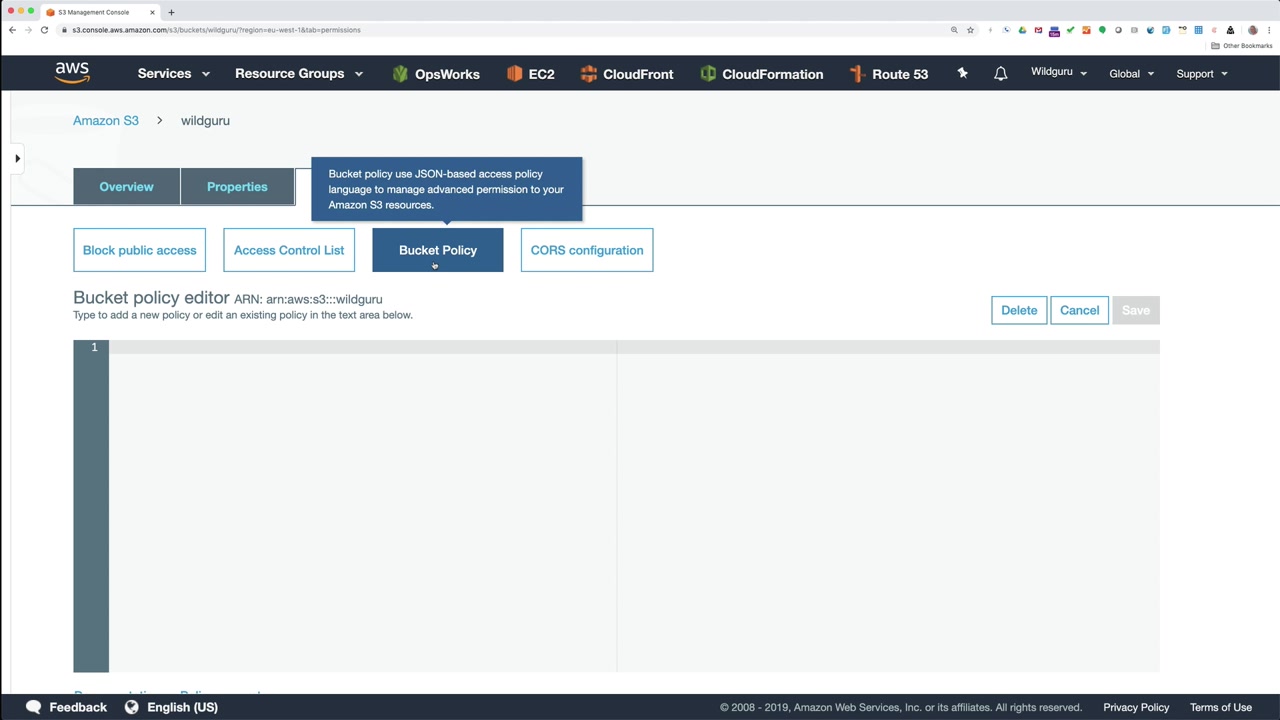Close the S3 Management Console browser tab
Viewport: 1280px width, 720px height.
tap(152, 12)
